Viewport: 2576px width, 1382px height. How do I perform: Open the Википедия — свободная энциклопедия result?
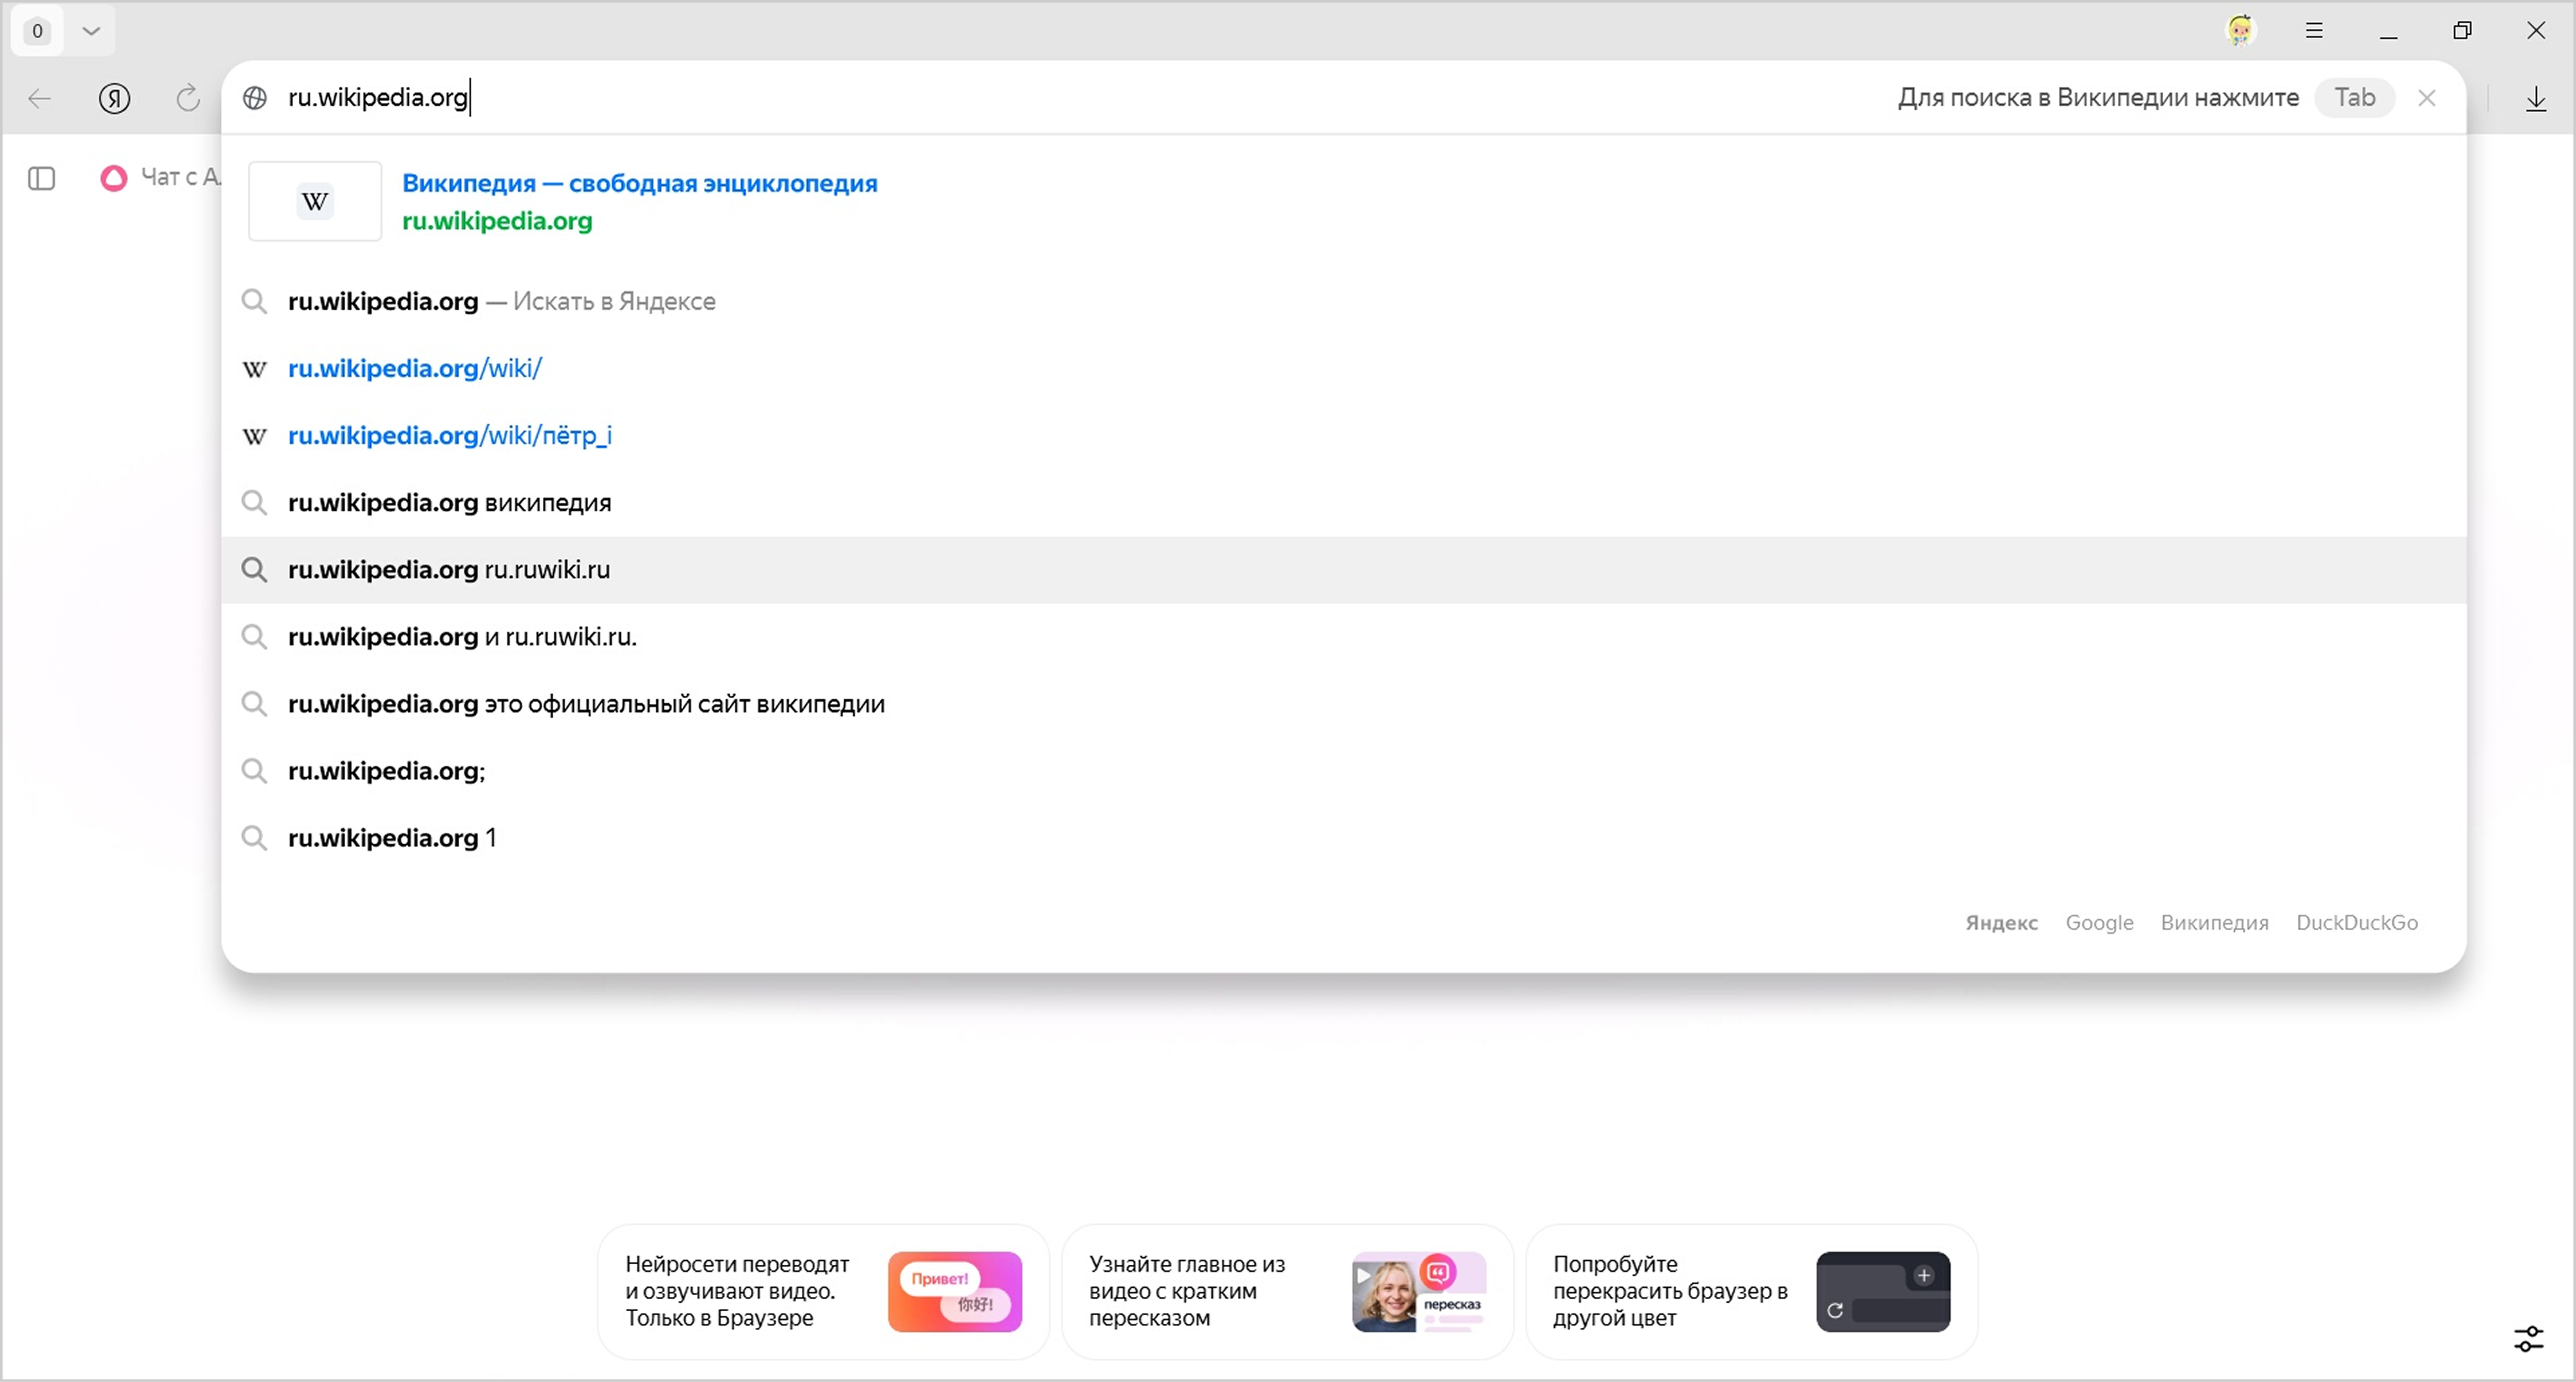[x=639, y=184]
